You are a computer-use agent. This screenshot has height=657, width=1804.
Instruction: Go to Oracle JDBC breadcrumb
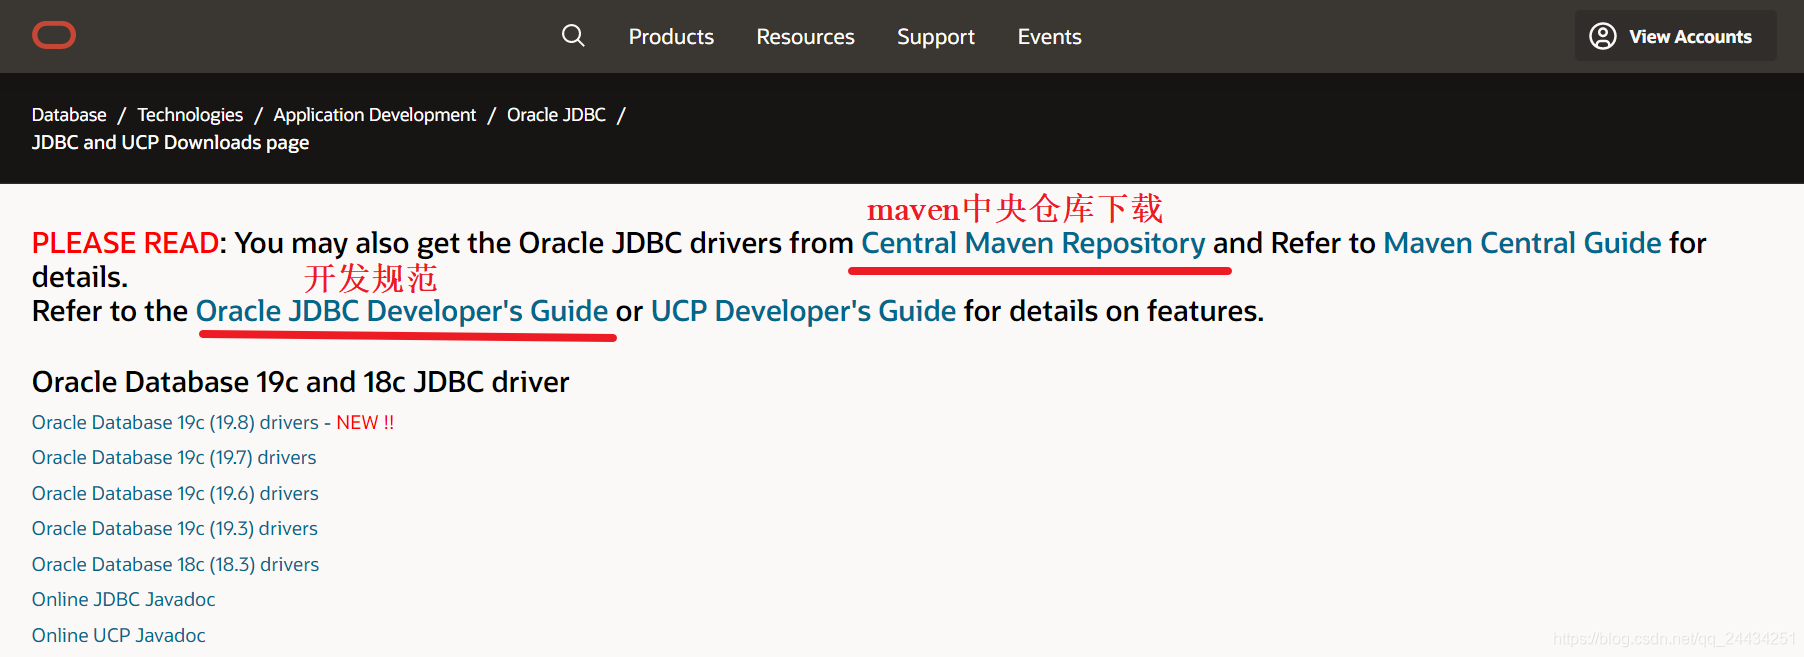pyautogui.click(x=556, y=115)
